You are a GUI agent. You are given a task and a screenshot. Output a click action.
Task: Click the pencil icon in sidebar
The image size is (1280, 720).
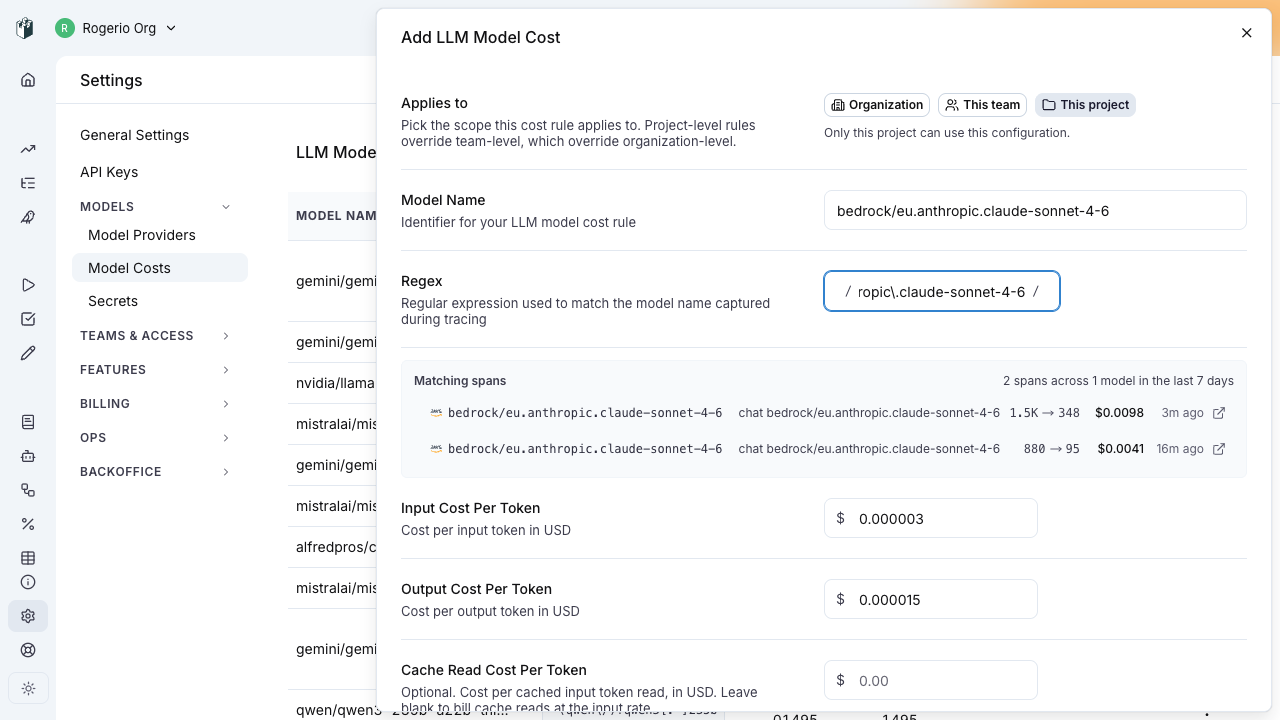(x=28, y=353)
